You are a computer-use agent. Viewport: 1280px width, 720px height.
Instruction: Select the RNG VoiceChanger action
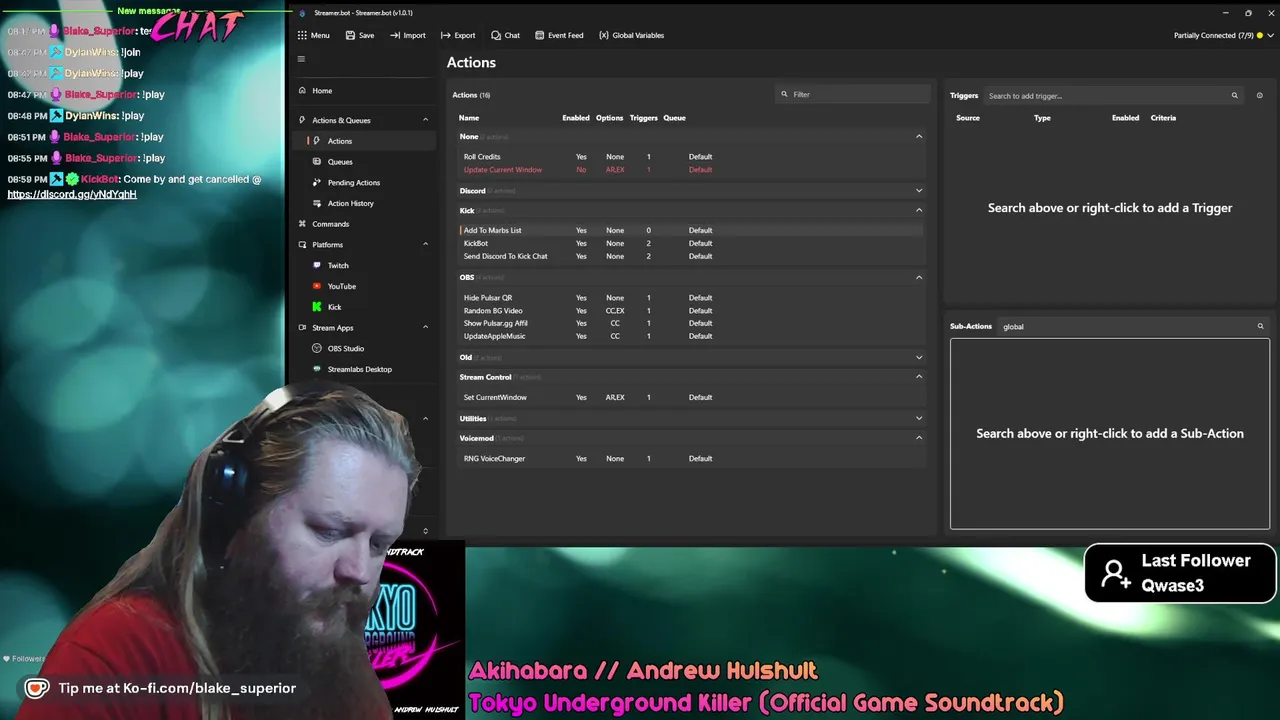(689, 458)
